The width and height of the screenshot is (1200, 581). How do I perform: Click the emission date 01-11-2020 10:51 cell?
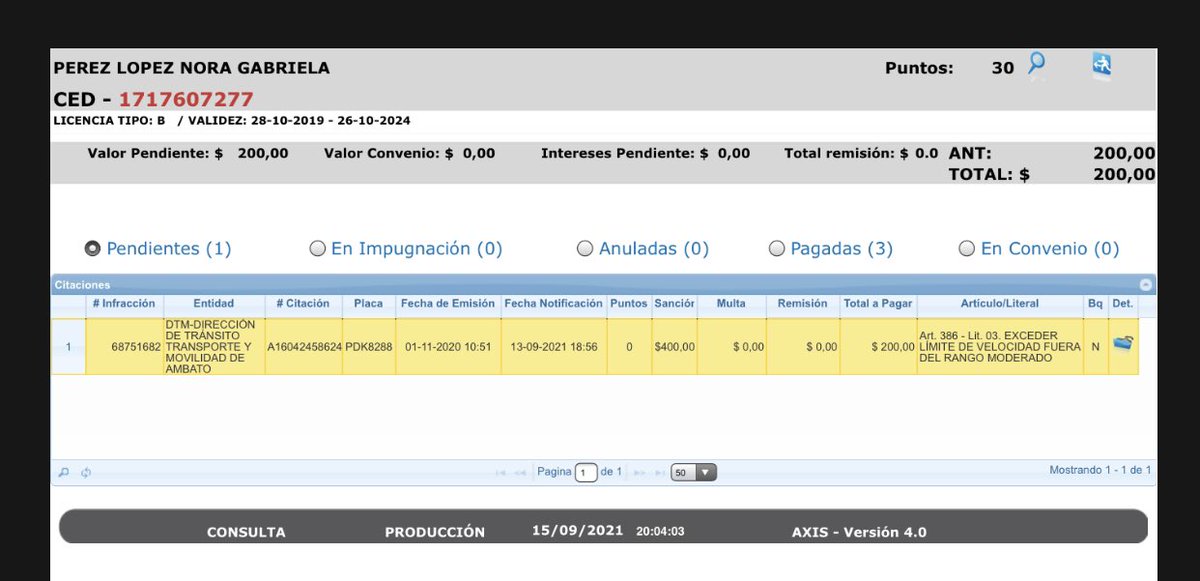click(448, 347)
